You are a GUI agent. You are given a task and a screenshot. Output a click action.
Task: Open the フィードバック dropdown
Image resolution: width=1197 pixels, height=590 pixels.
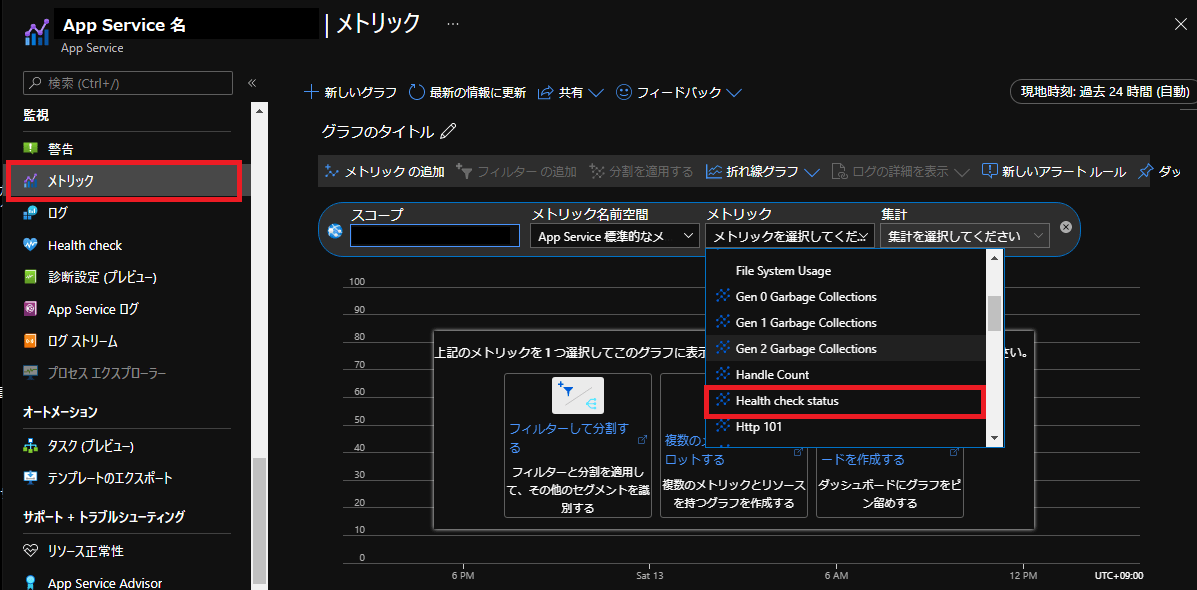679,92
